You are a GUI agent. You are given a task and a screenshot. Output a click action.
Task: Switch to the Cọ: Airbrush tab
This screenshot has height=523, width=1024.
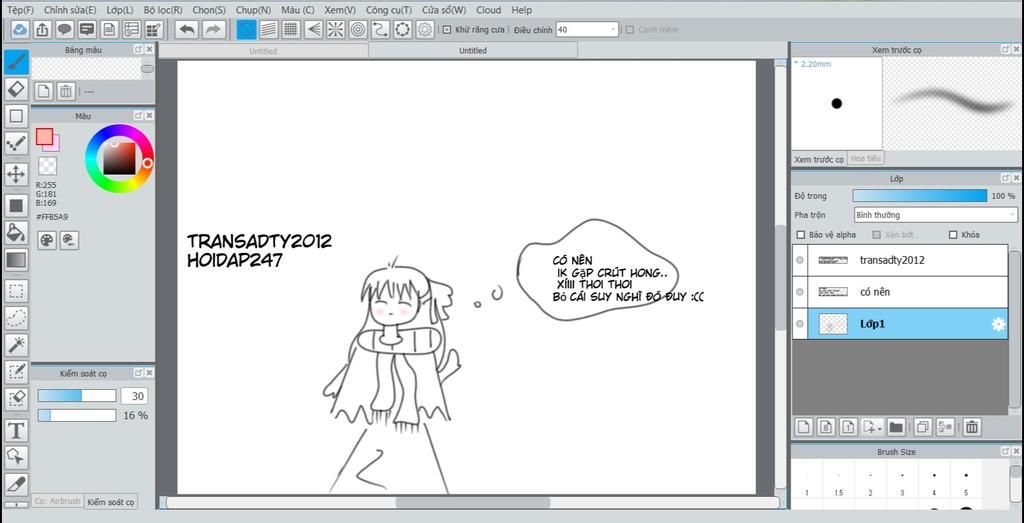[57, 501]
